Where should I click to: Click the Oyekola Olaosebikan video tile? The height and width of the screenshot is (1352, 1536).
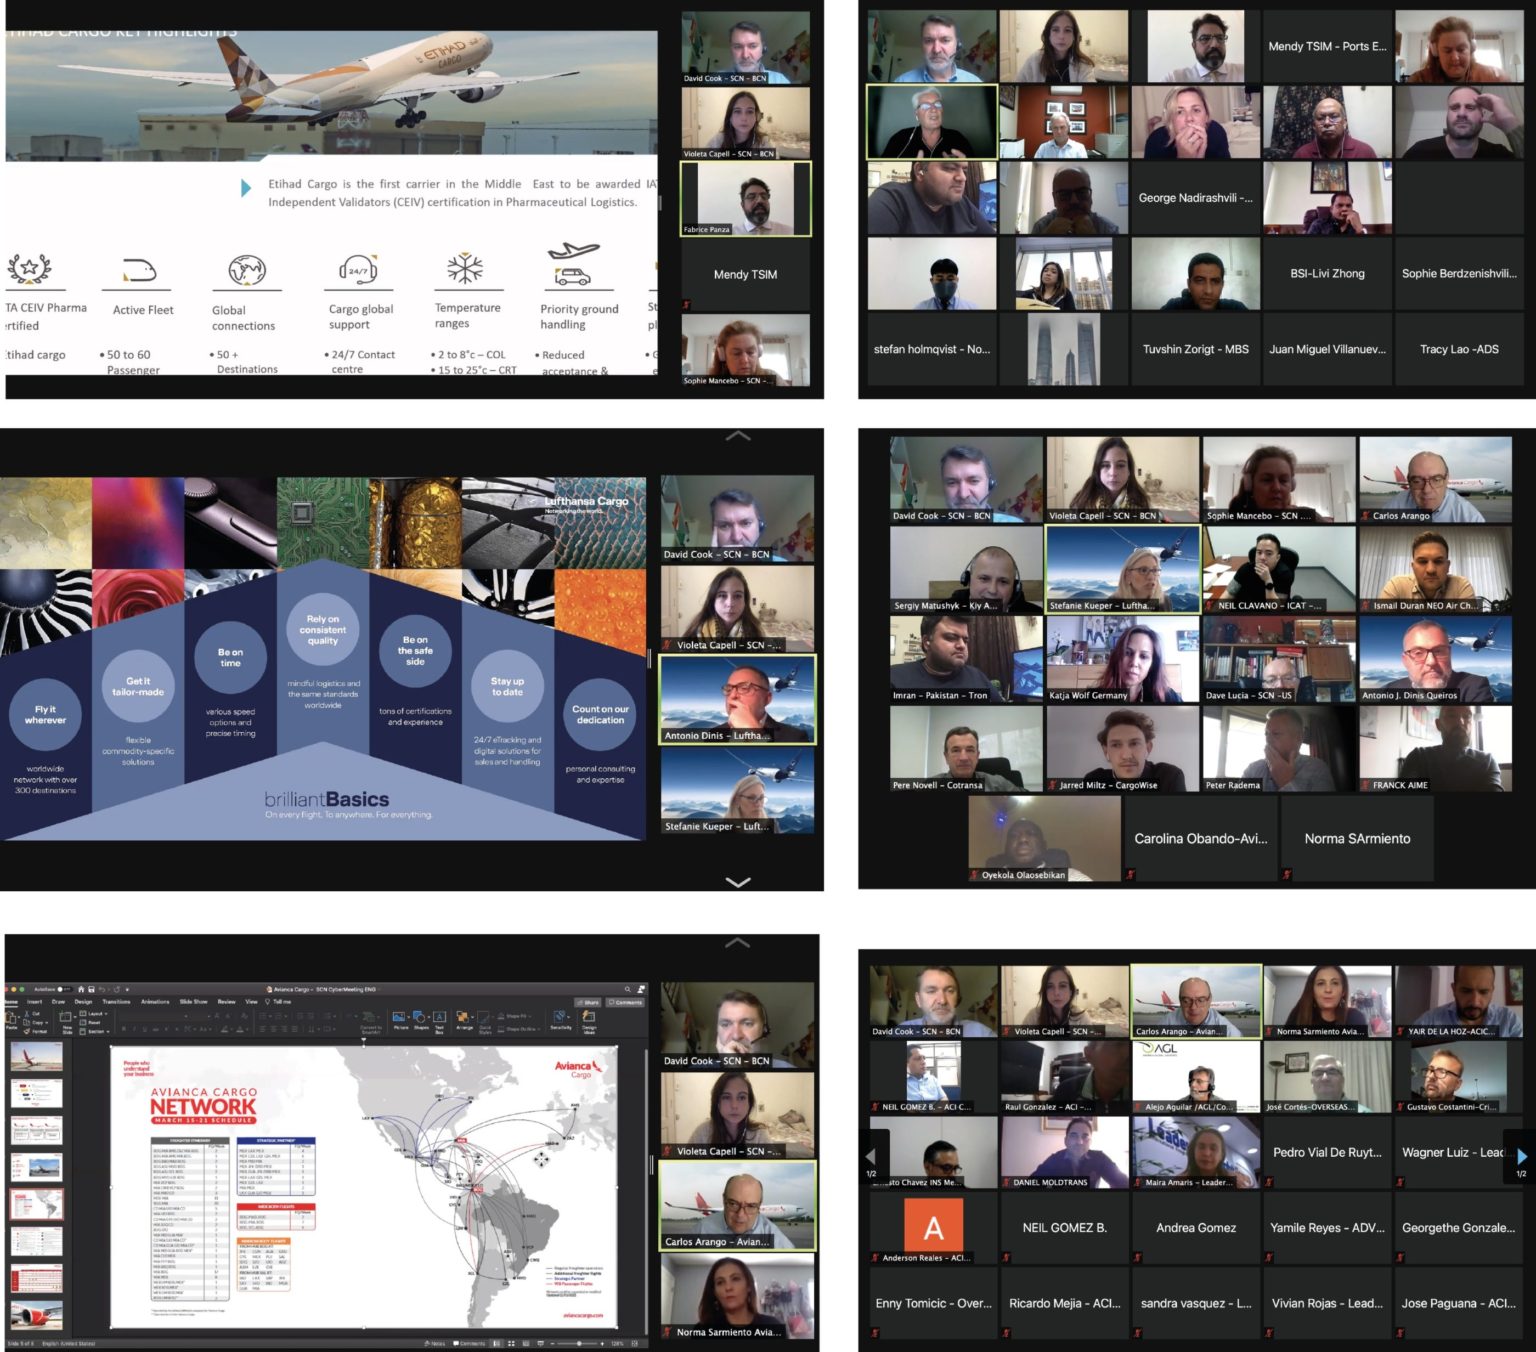click(1044, 838)
